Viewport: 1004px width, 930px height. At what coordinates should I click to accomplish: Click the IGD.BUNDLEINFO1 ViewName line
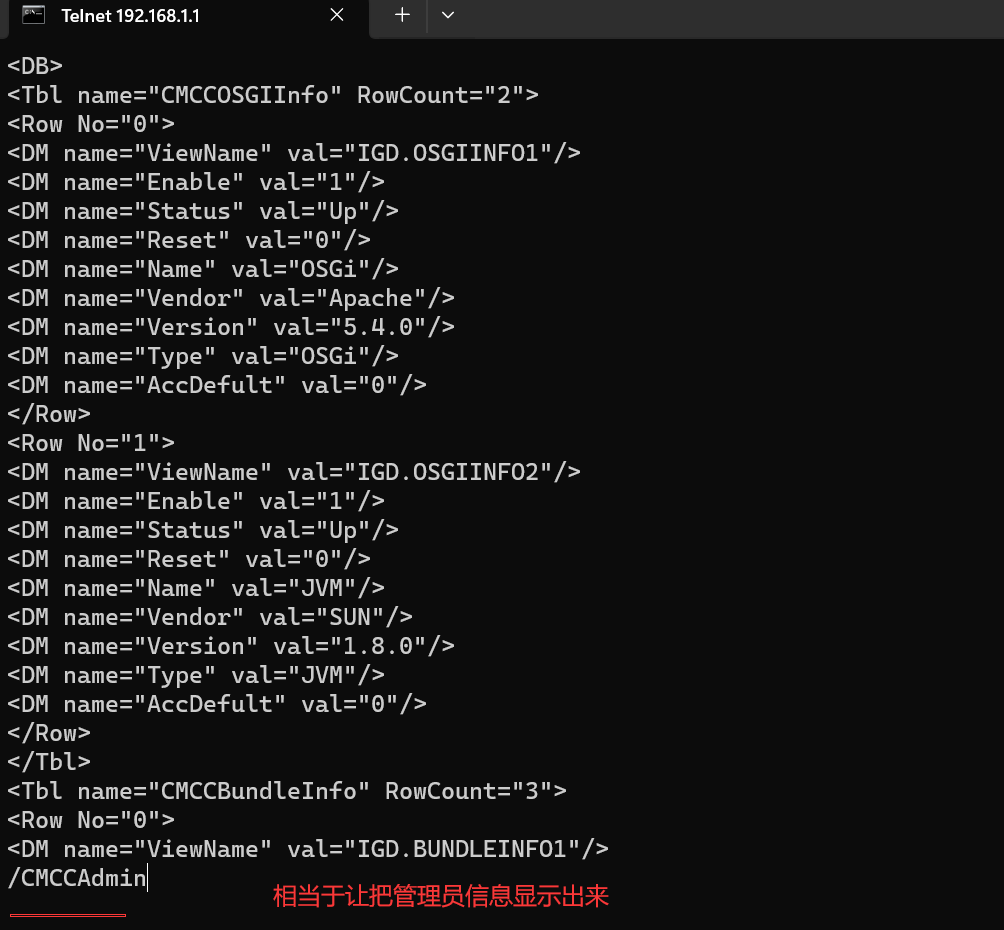point(307,849)
